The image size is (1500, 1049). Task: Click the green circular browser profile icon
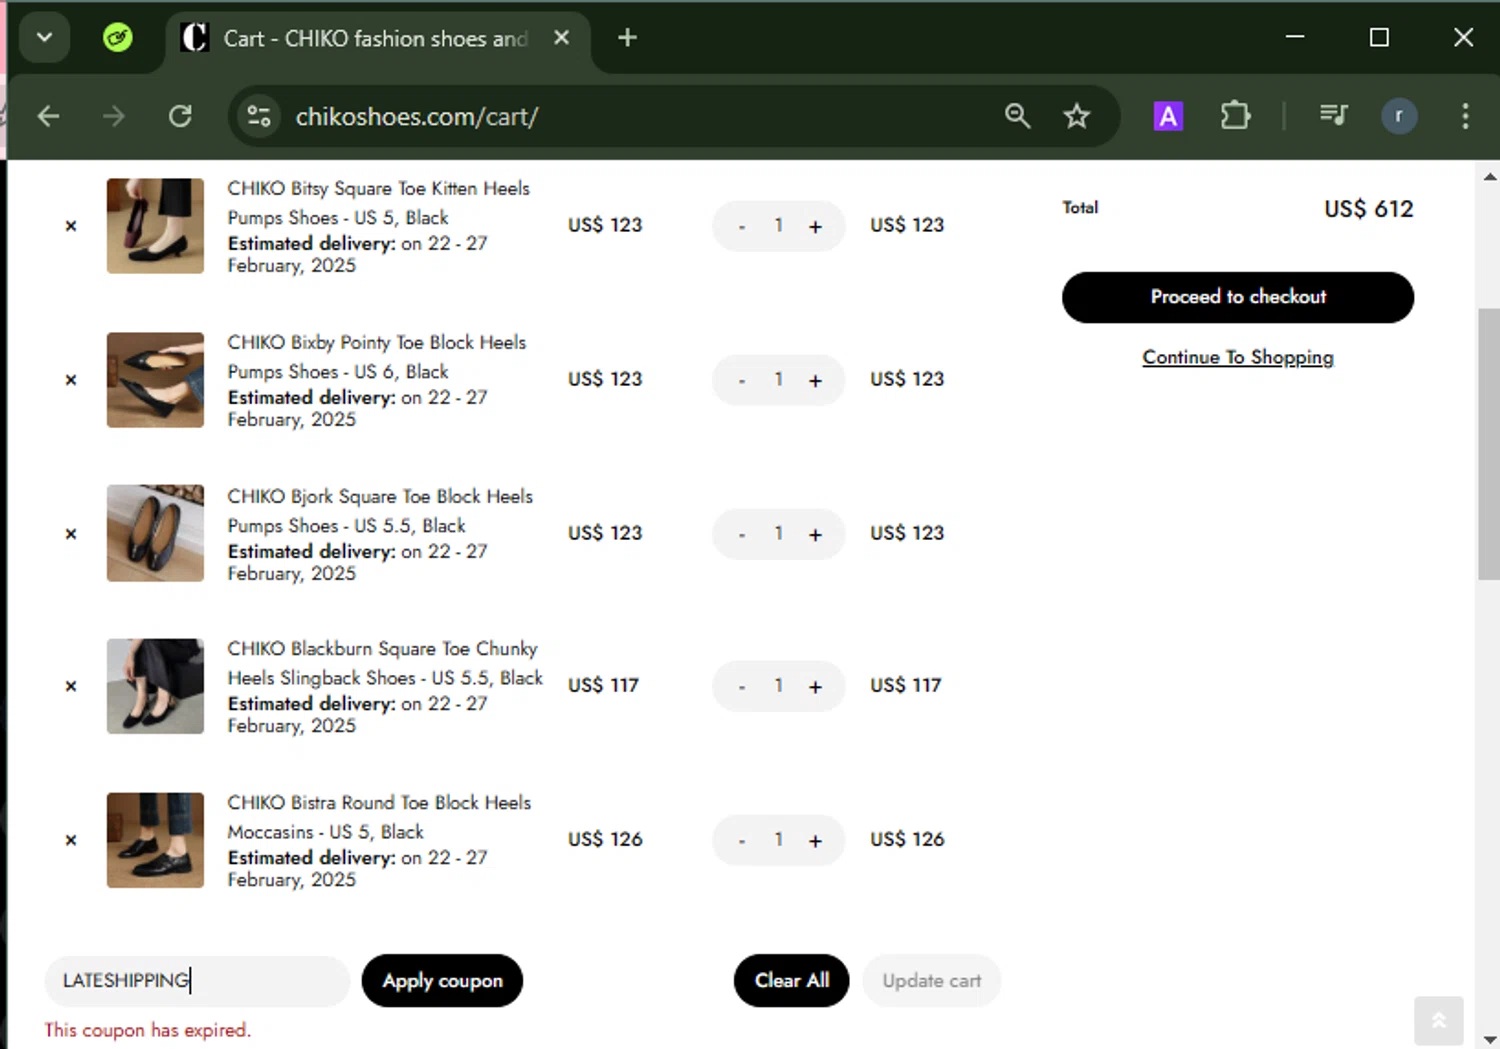click(118, 38)
